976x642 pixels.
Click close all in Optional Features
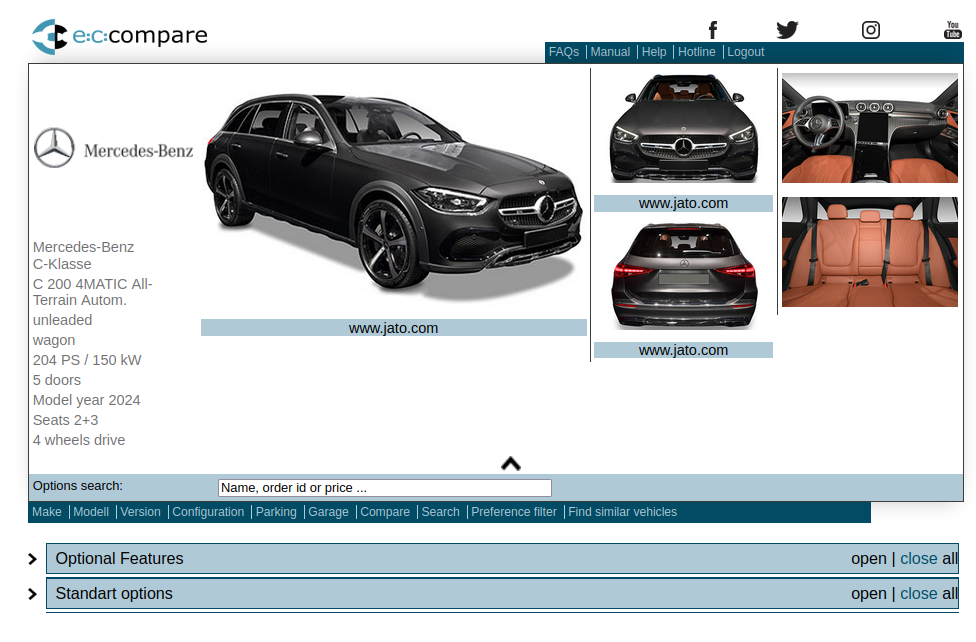point(919,559)
